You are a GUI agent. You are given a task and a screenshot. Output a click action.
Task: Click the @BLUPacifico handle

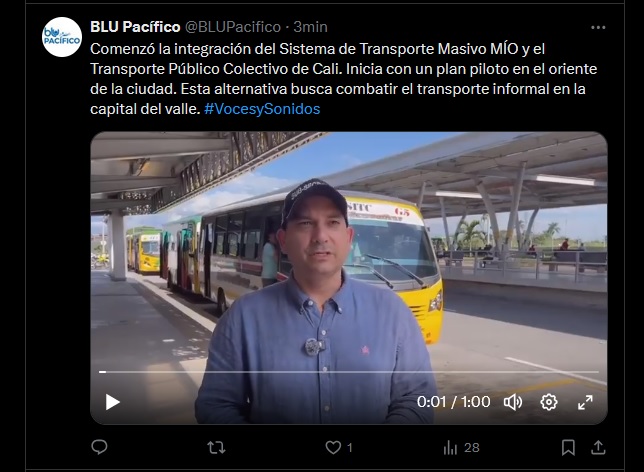[233, 27]
